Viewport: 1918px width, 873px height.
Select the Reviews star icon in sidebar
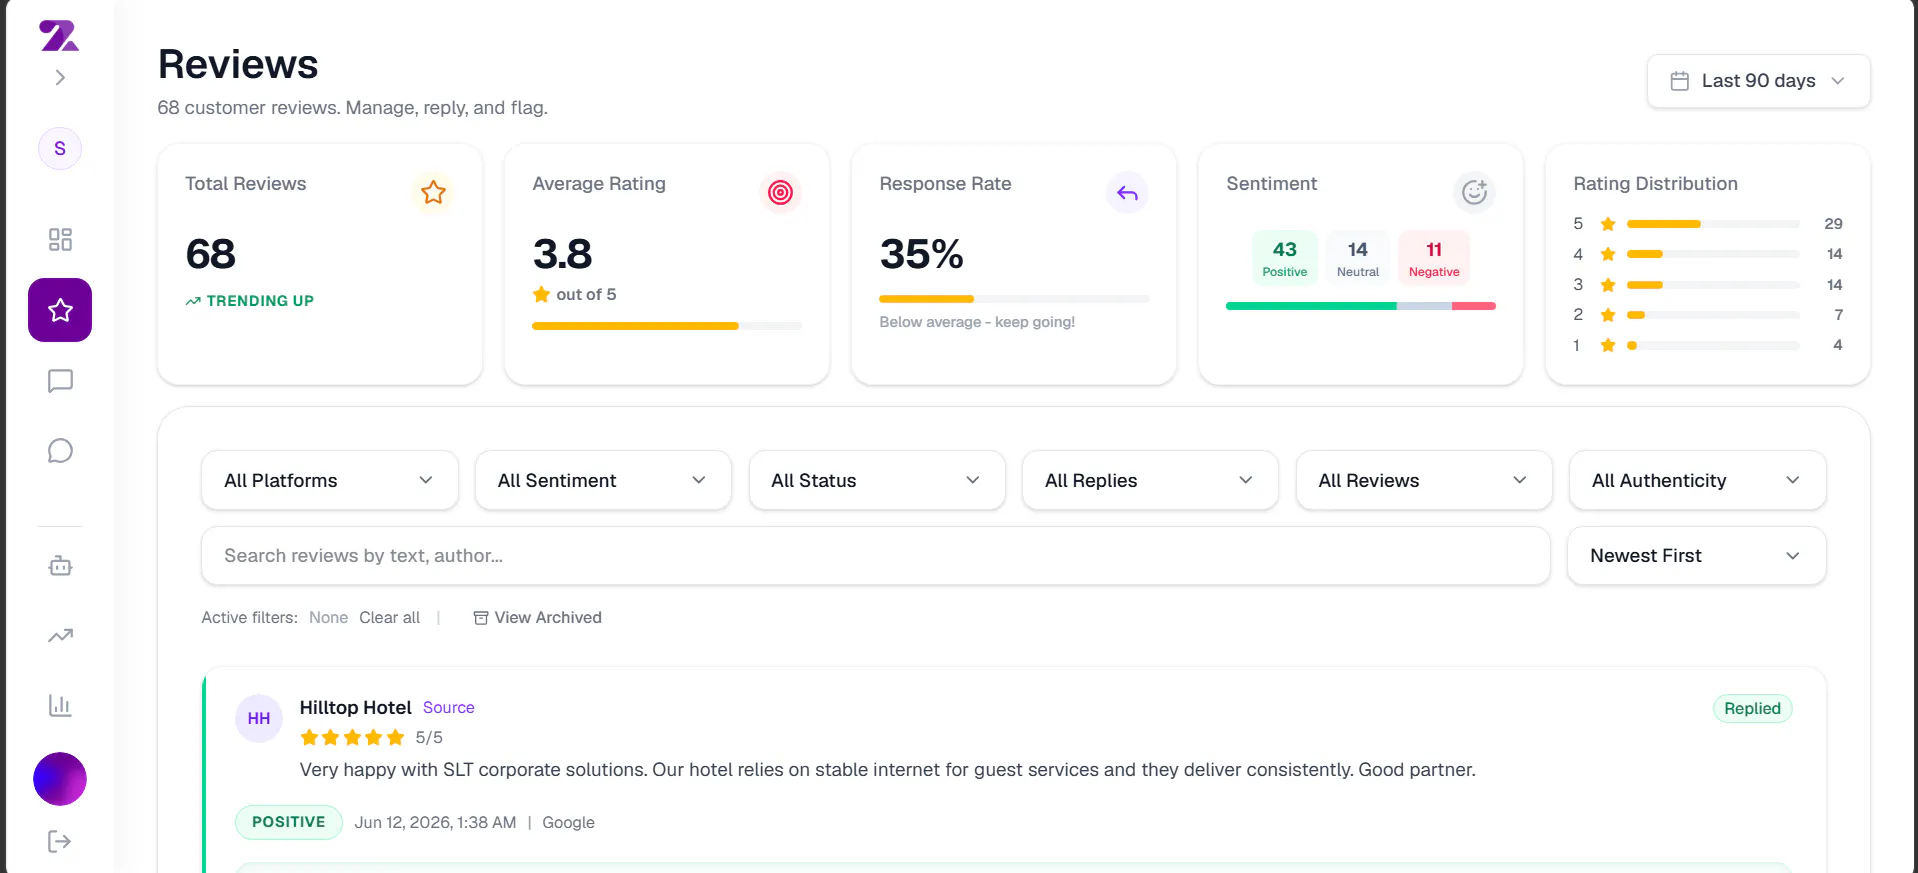point(60,310)
